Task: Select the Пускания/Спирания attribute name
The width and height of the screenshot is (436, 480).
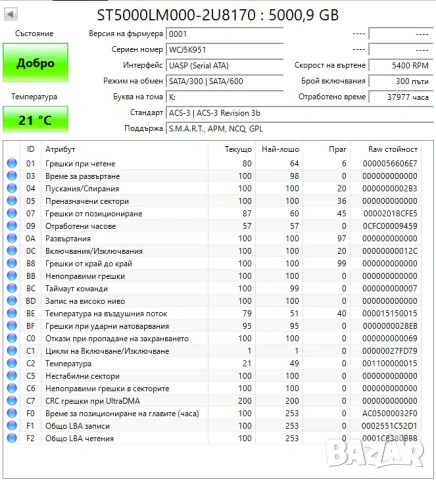Action: pyautogui.click(x=82, y=189)
